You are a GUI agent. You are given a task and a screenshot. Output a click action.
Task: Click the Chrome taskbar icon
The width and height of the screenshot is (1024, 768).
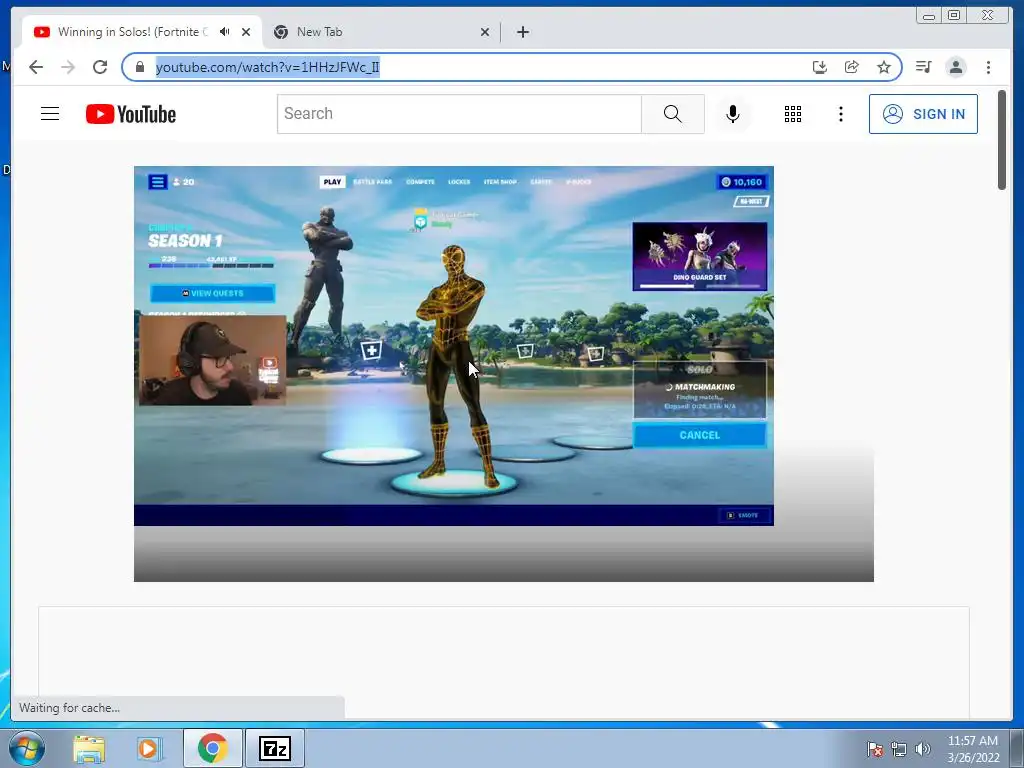213,749
